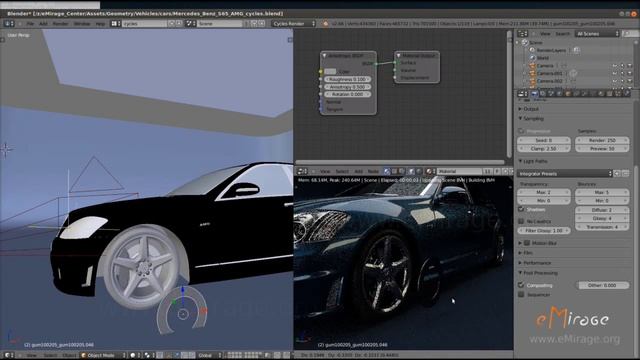This screenshot has height=360, width=640.
Task: Toggle the Shadows checkbox
Action: point(521,209)
